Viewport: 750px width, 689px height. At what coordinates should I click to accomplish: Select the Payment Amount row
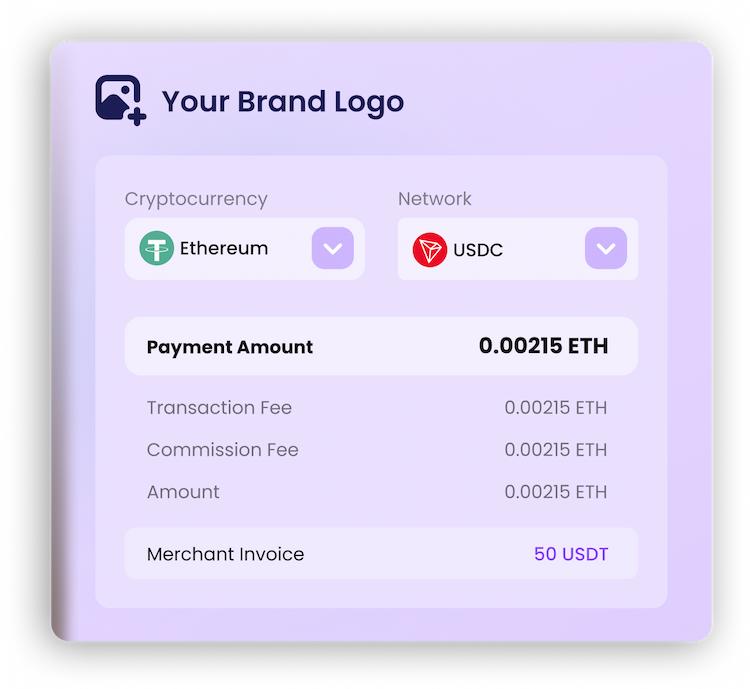coord(381,346)
